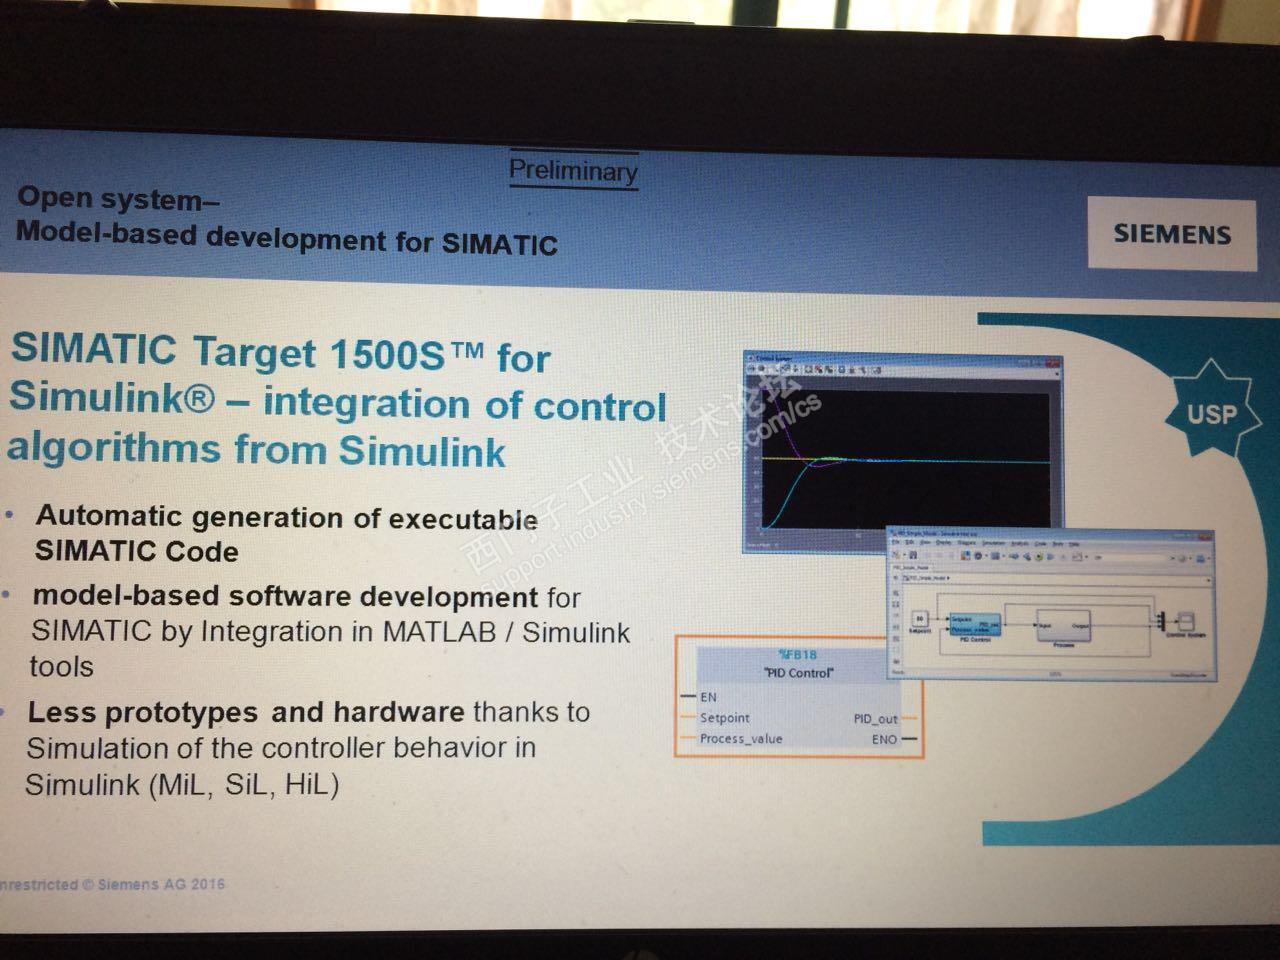Select the "Setpoint" input pin label
Viewport: 1280px width, 960px height.
tap(724, 718)
